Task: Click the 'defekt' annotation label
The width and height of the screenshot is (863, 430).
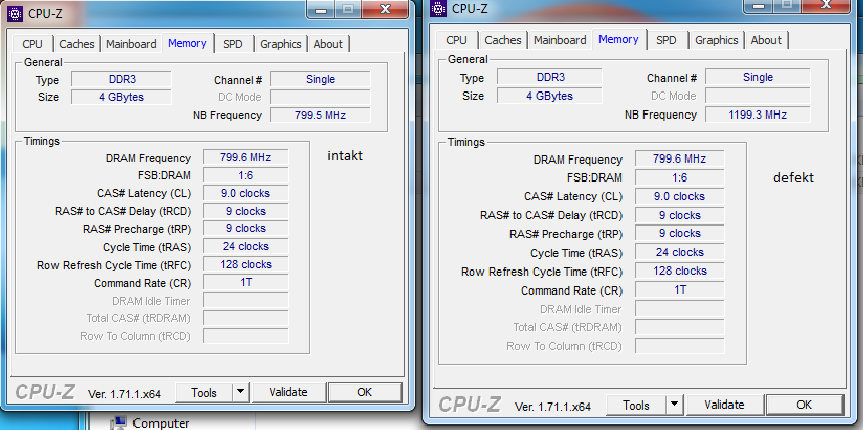Action: coord(793,178)
